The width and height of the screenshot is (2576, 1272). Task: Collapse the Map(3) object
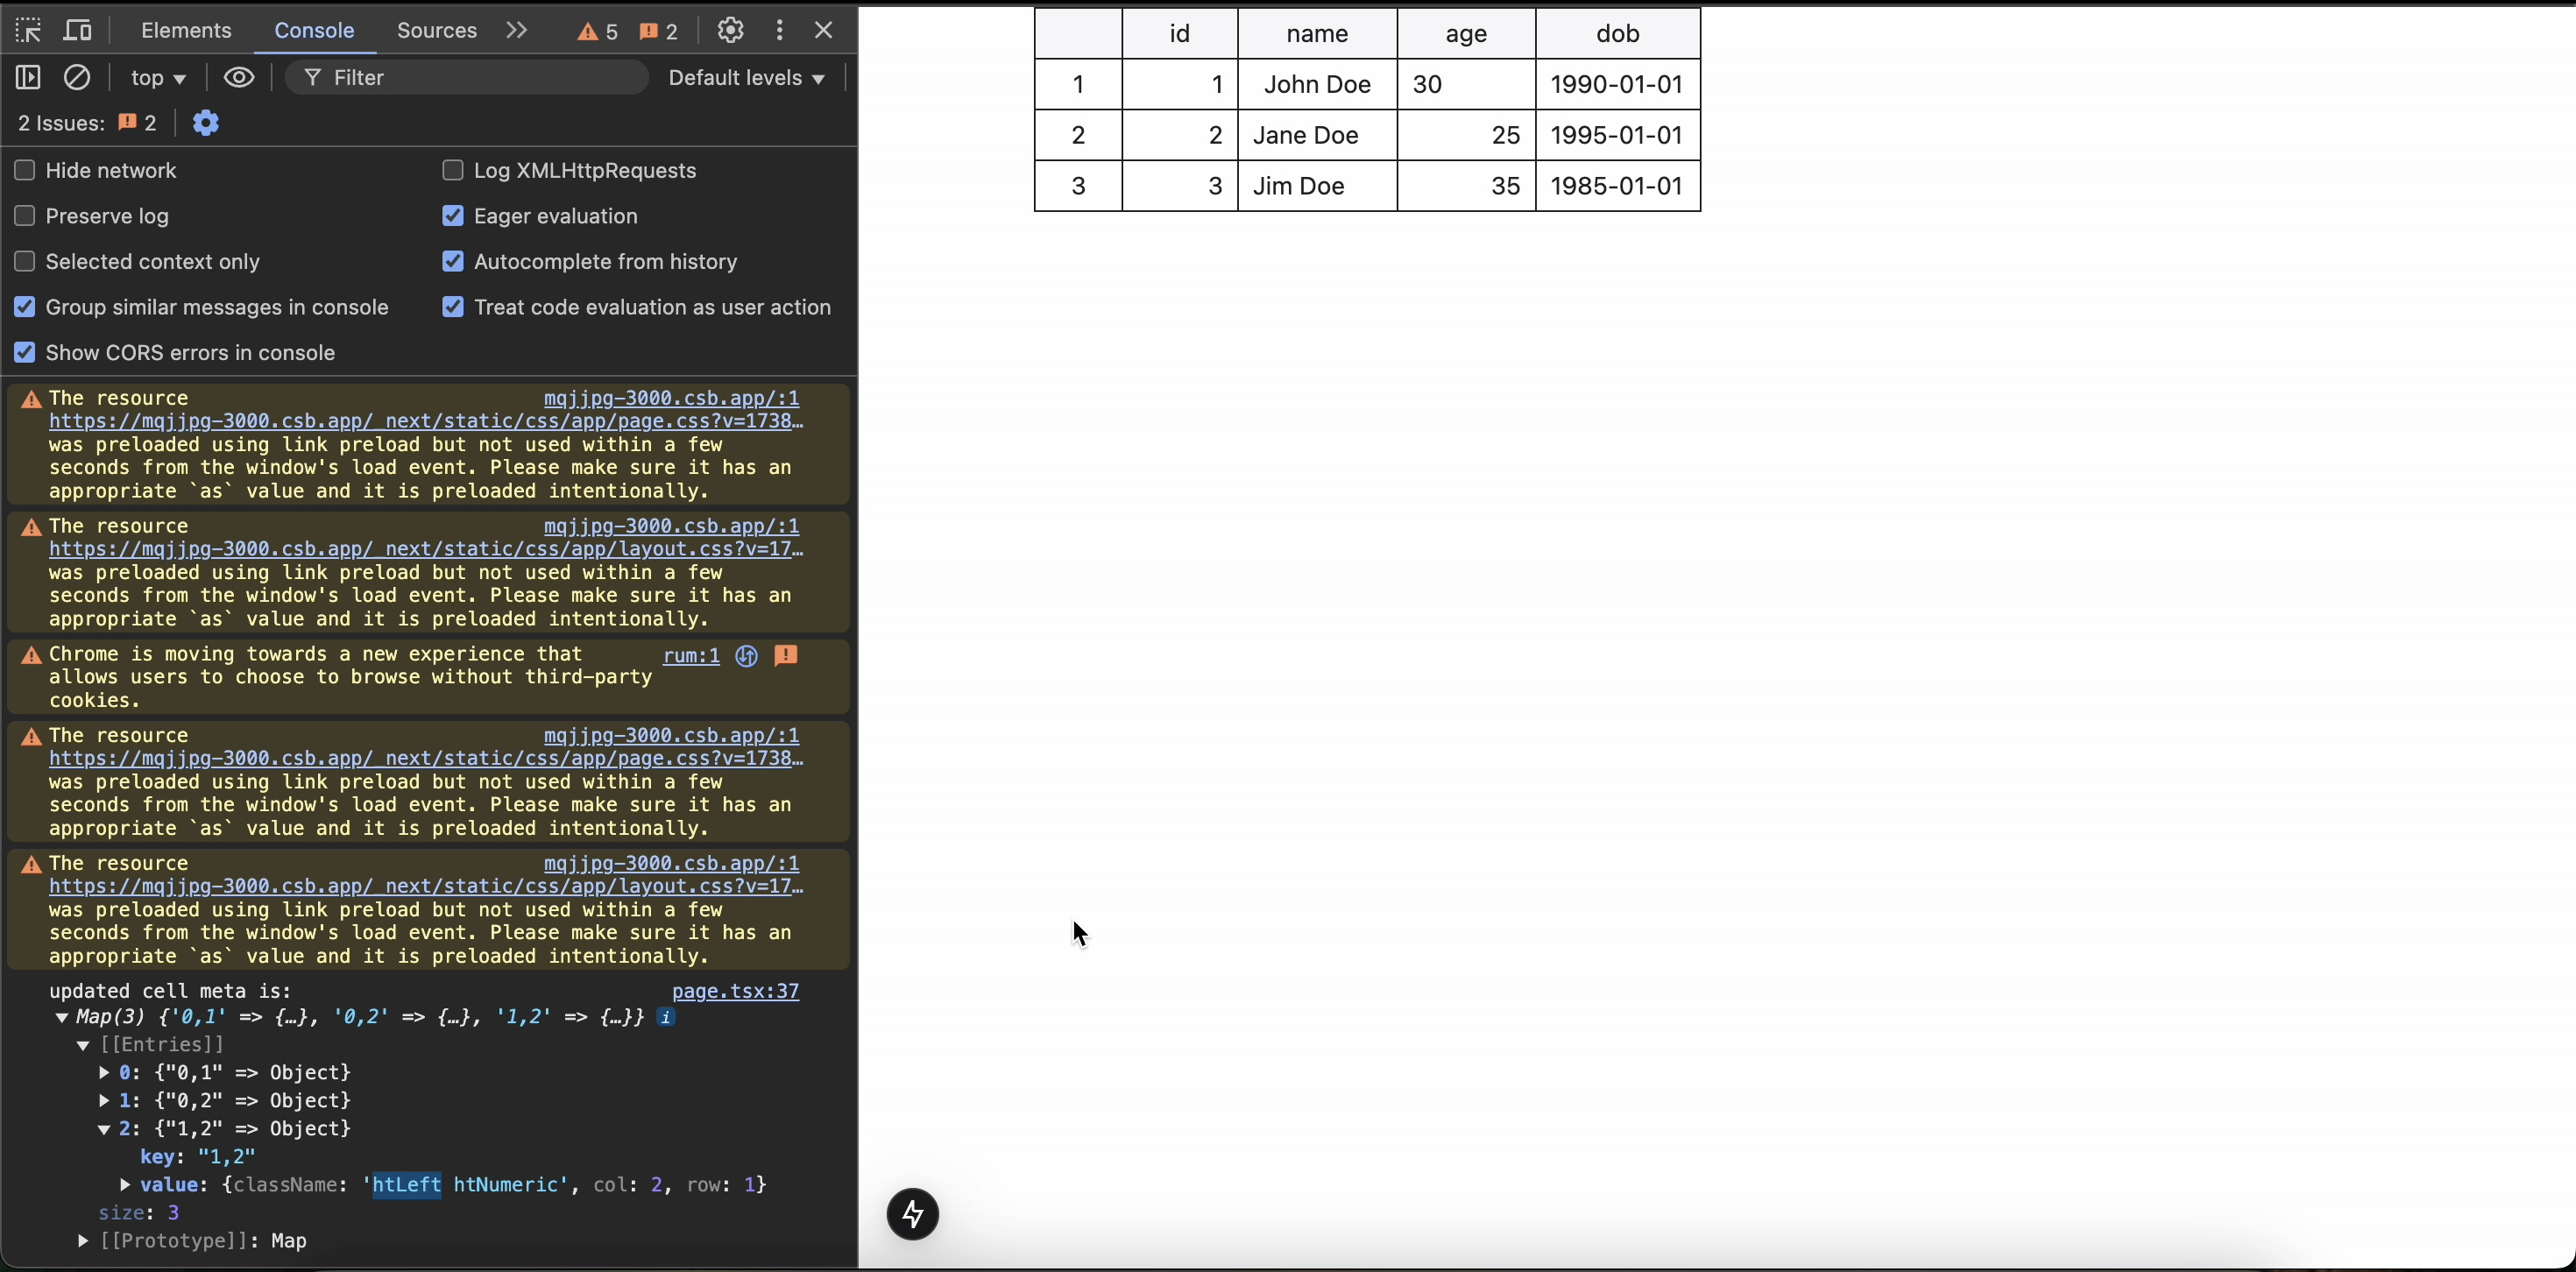(x=62, y=1018)
